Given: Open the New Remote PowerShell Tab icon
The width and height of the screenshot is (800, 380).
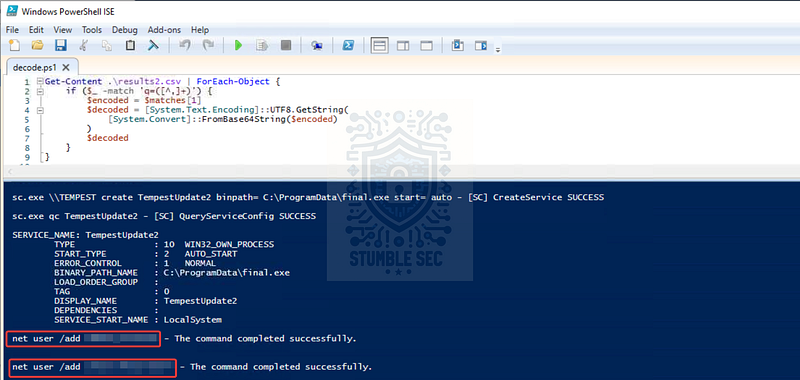Looking at the screenshot, I should (317, 46).
